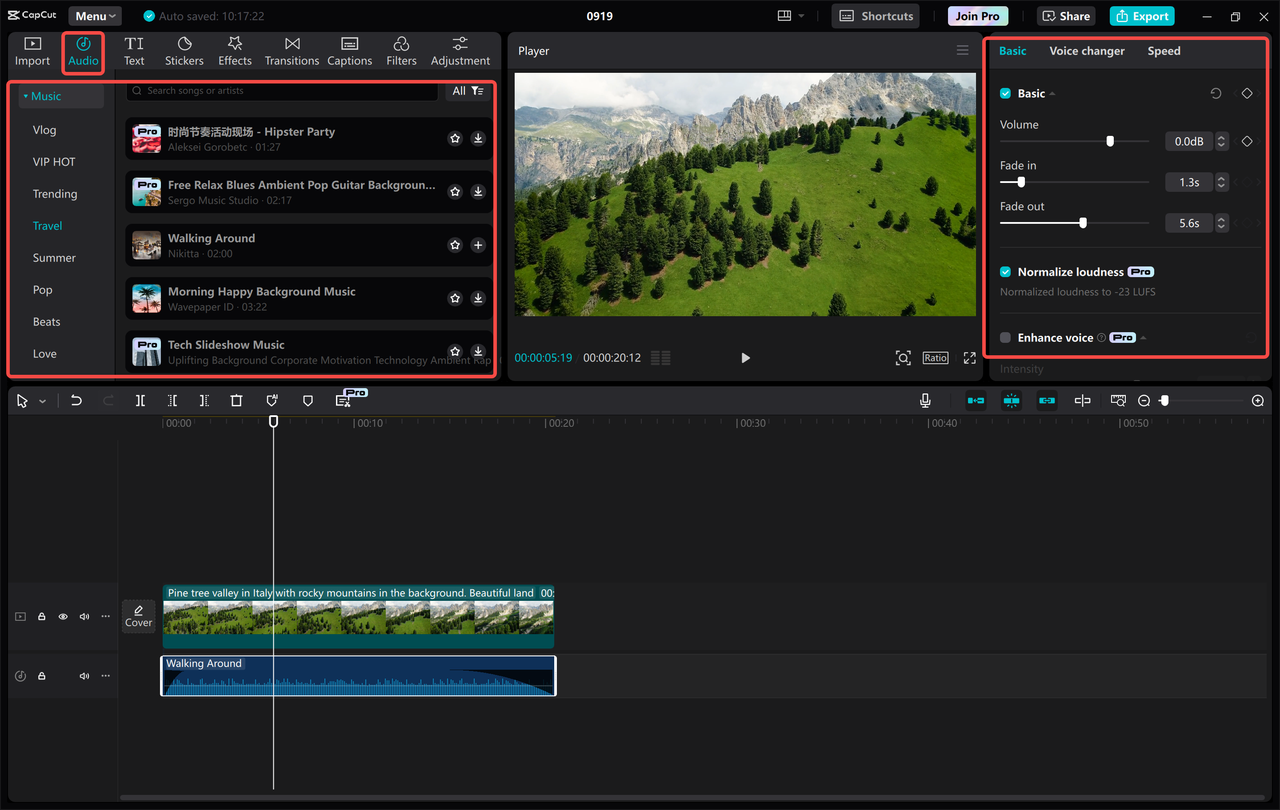
Task: Switch to the Voice changer tab
Action: pos(1086,51)
